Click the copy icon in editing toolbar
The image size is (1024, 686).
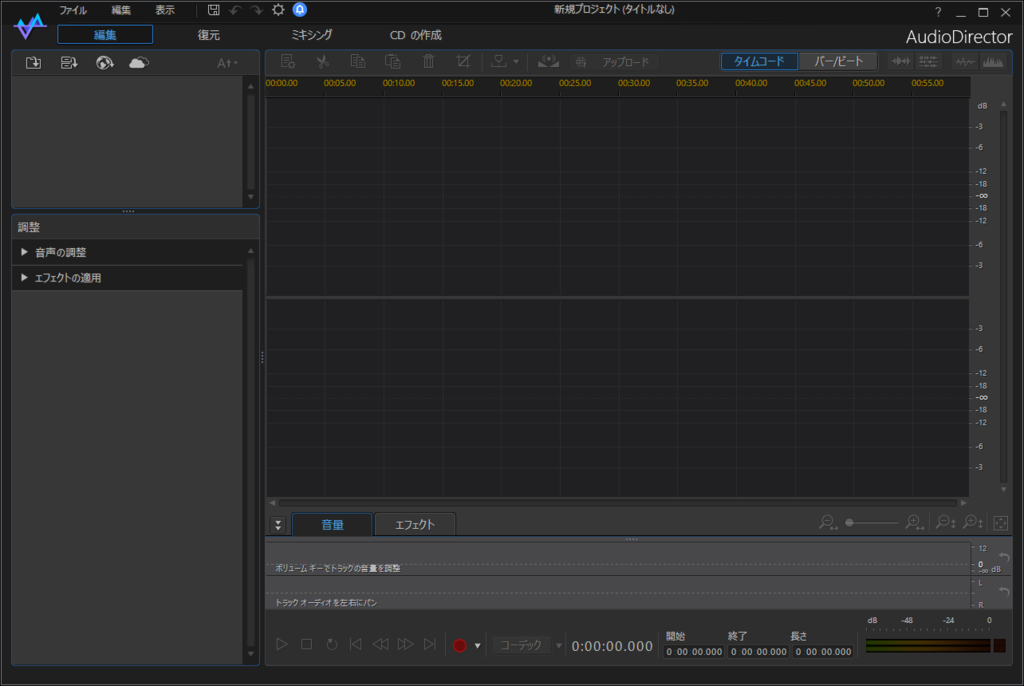coord(358,61)
